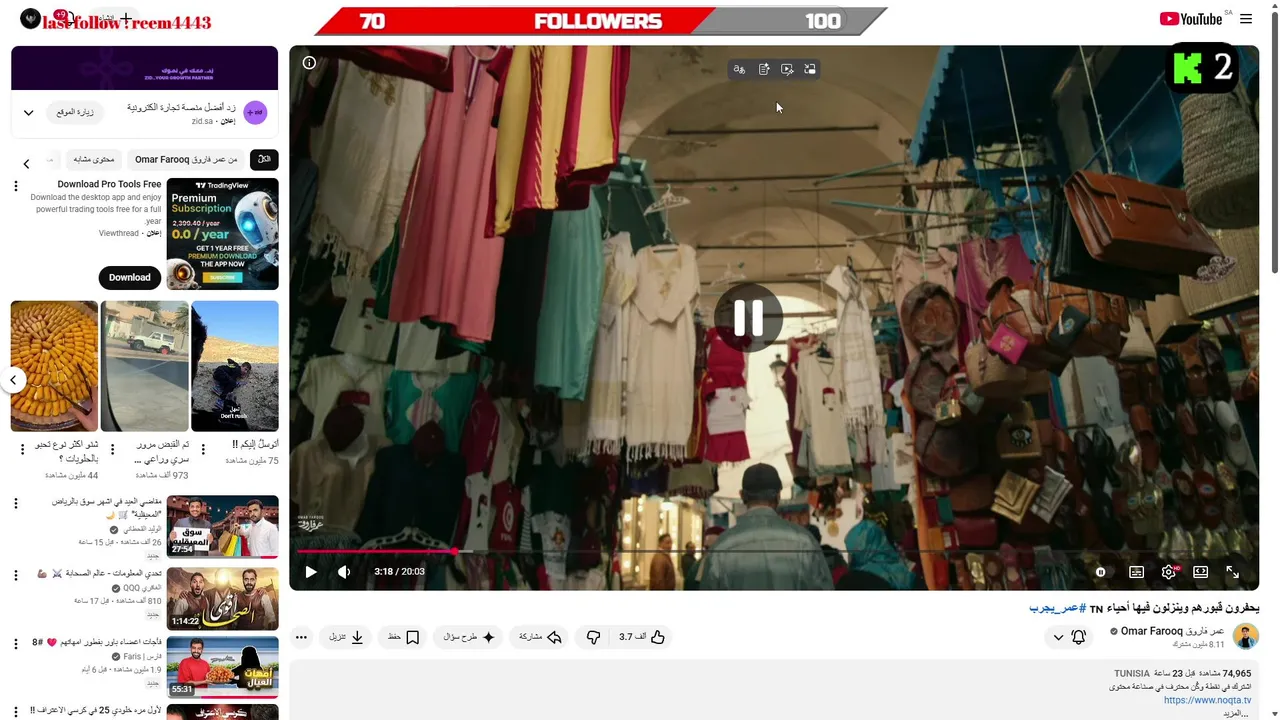Click the notes icon at top of player

click(763, 69)
